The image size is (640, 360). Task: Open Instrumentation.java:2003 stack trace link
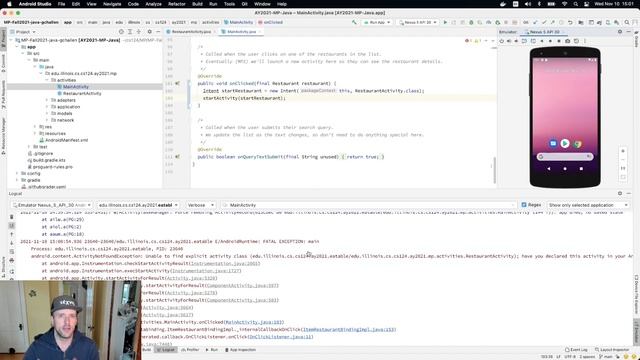click(225, 263)
